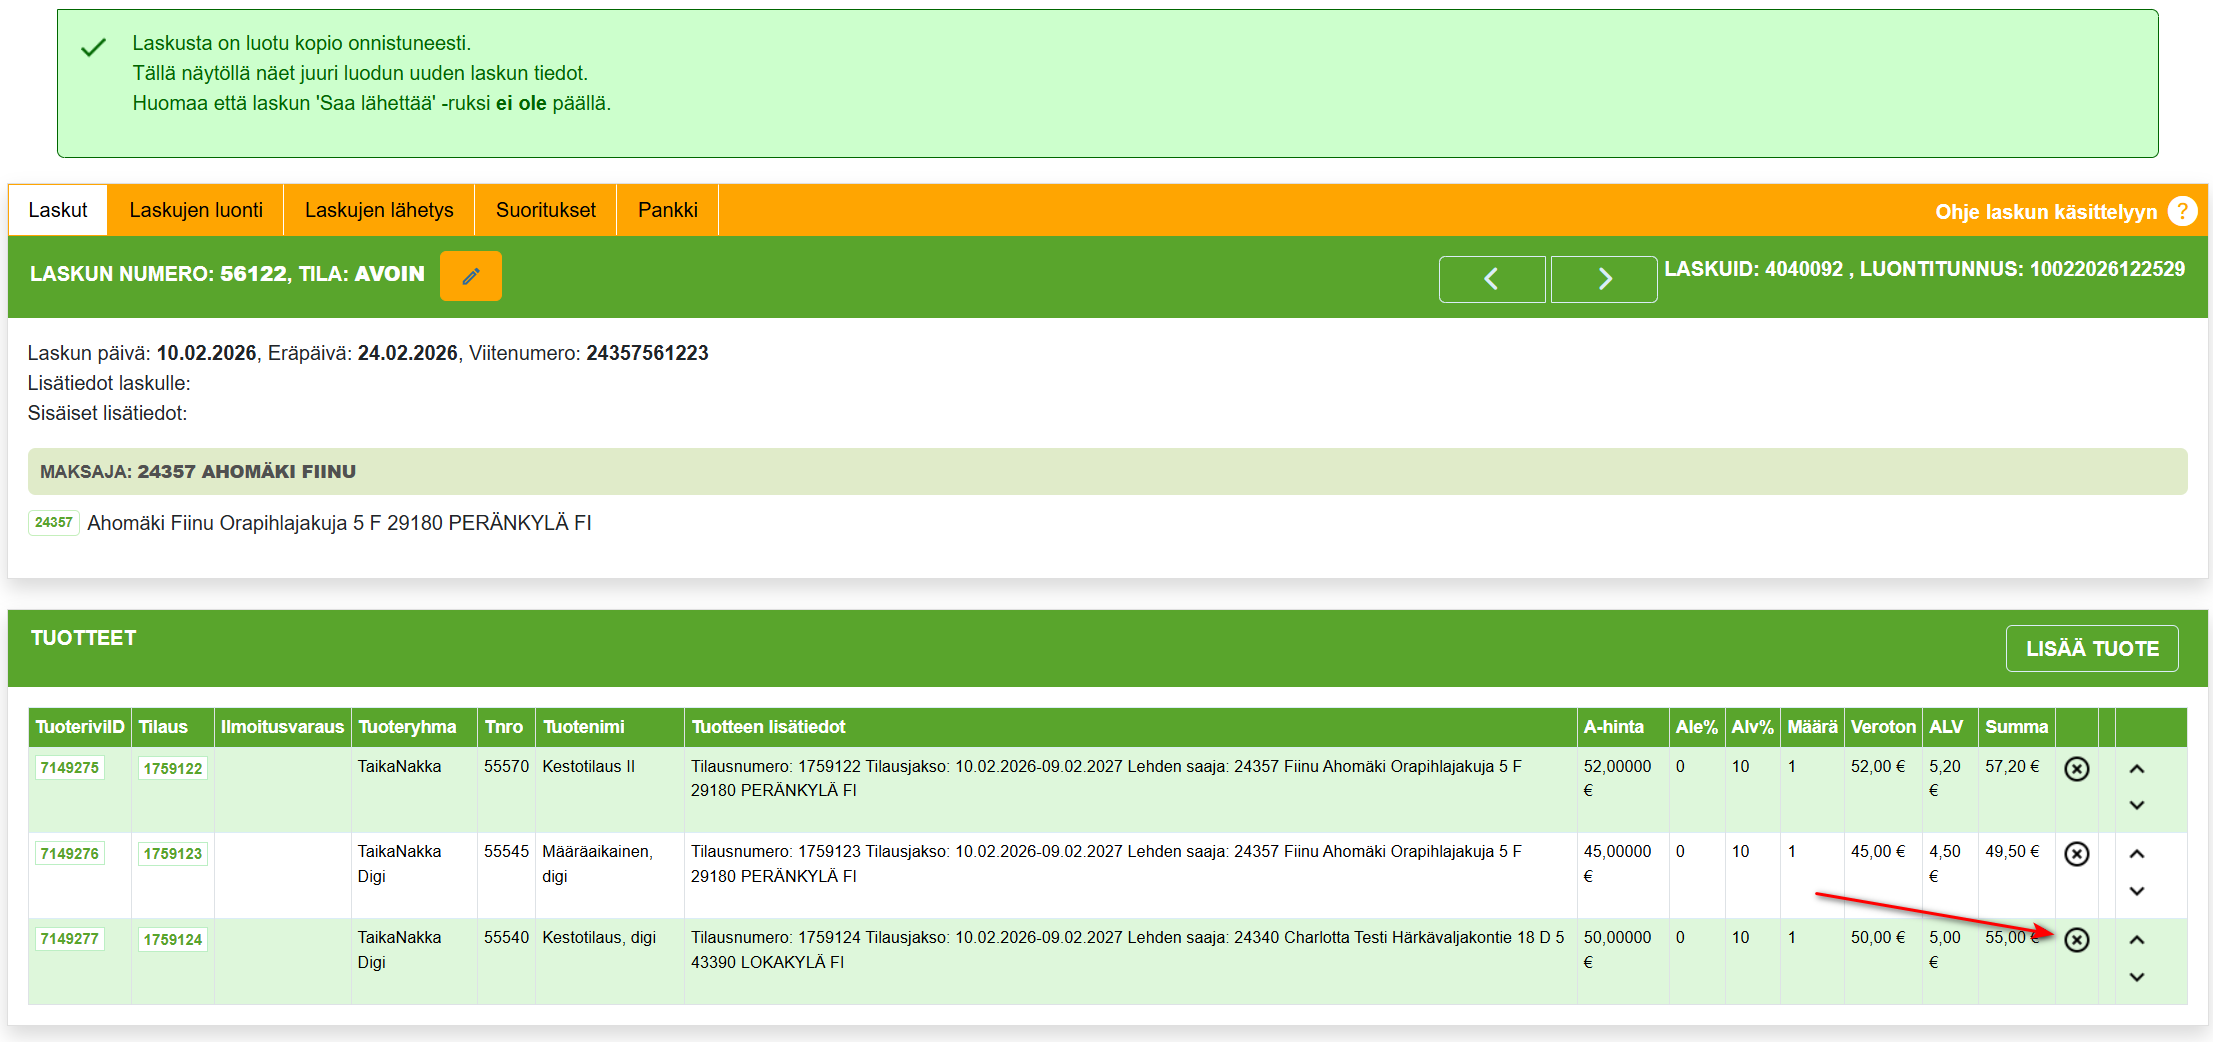Switch to Laskujen luonti tab

196,210
